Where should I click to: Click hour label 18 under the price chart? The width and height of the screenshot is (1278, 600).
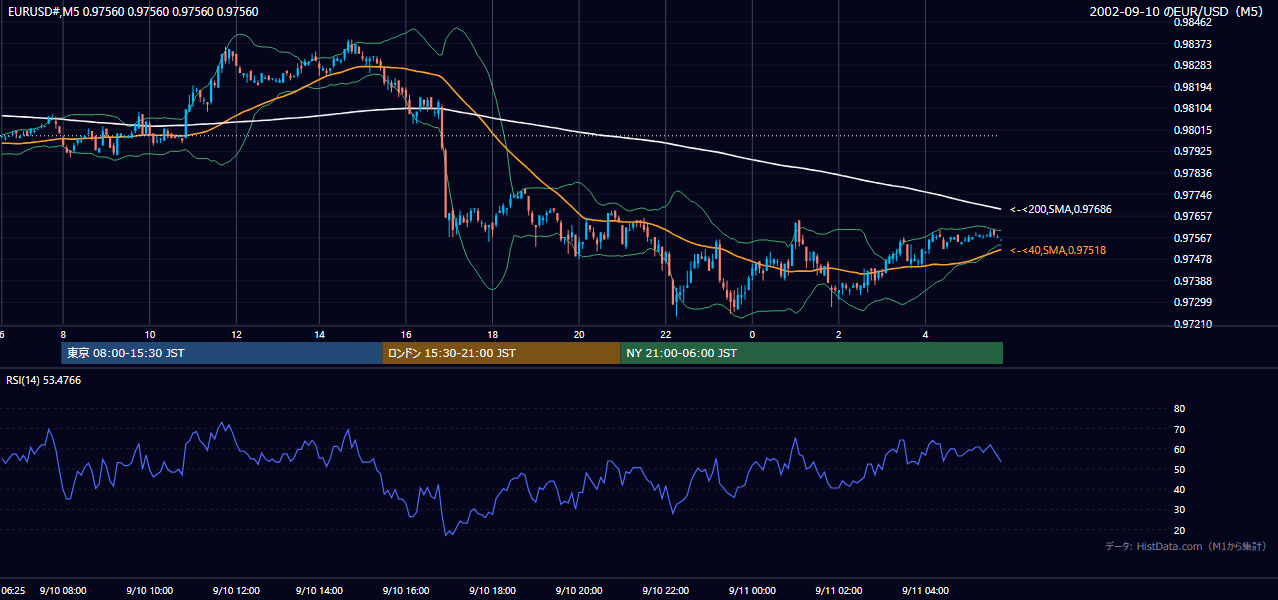coord(494,334)
